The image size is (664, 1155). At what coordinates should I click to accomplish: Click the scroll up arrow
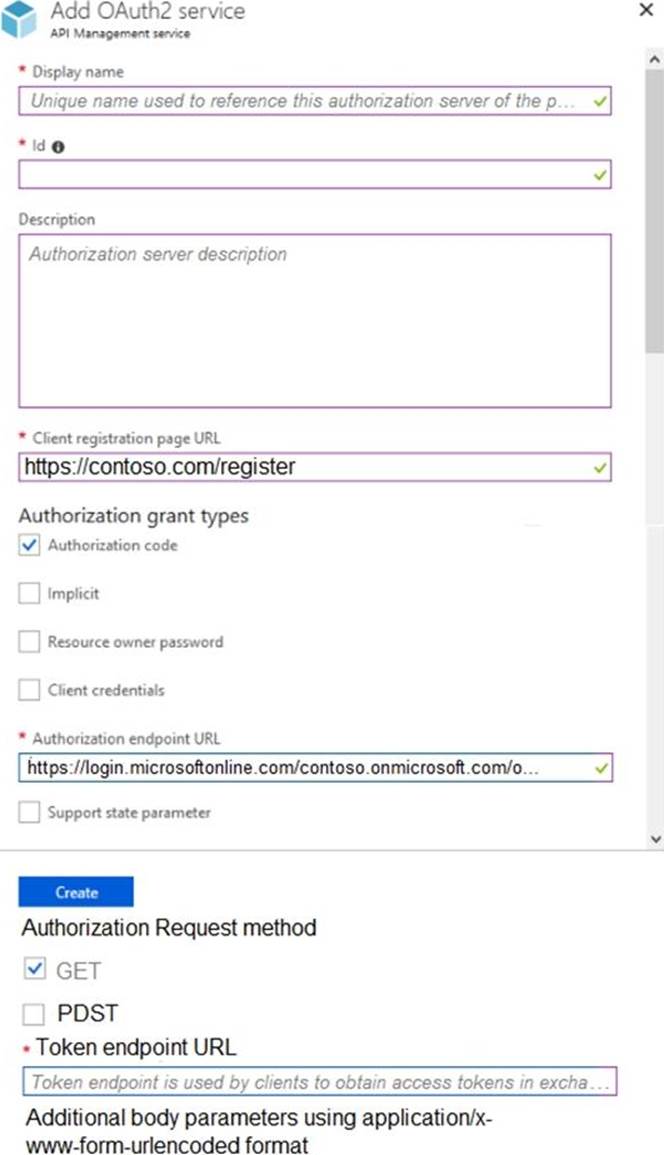(x=655, y=59)
